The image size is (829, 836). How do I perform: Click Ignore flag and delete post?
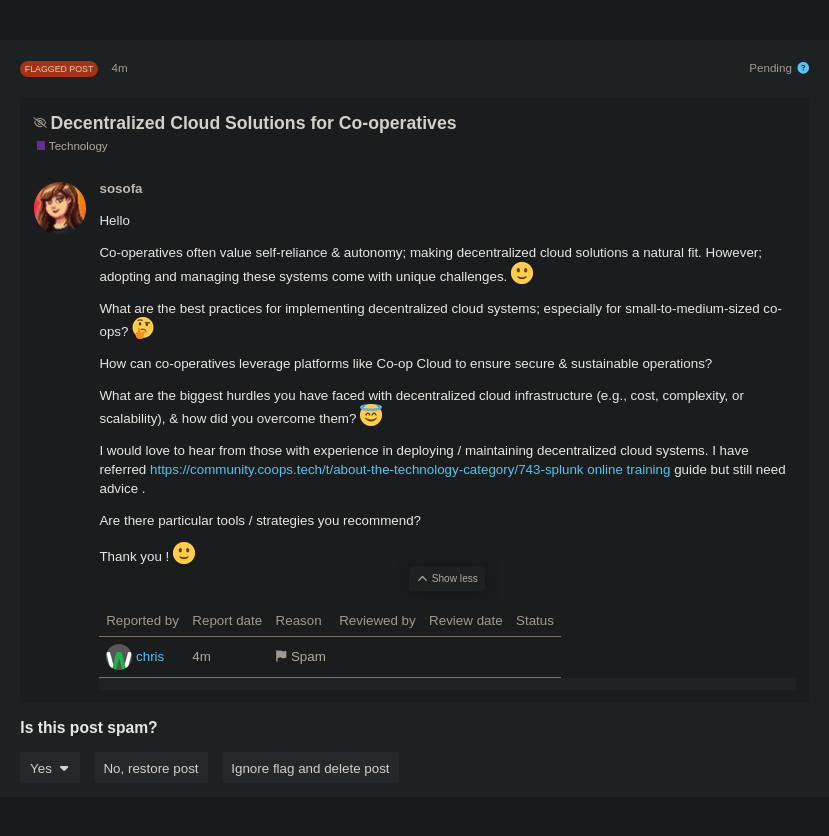(x=310, y=768)
